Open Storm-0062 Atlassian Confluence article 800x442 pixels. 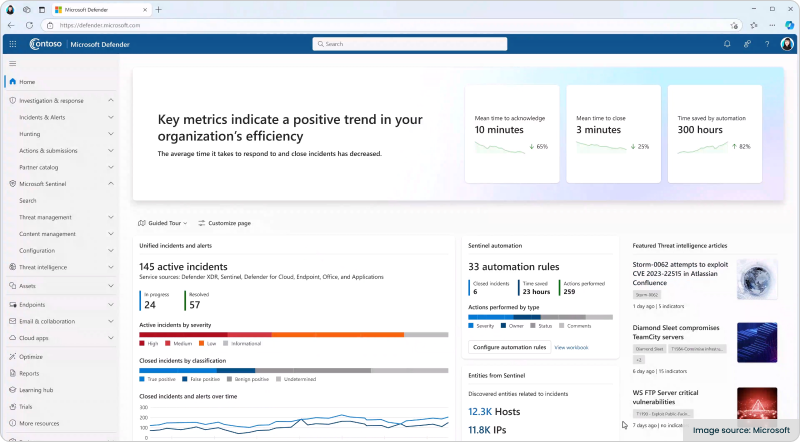680,274
